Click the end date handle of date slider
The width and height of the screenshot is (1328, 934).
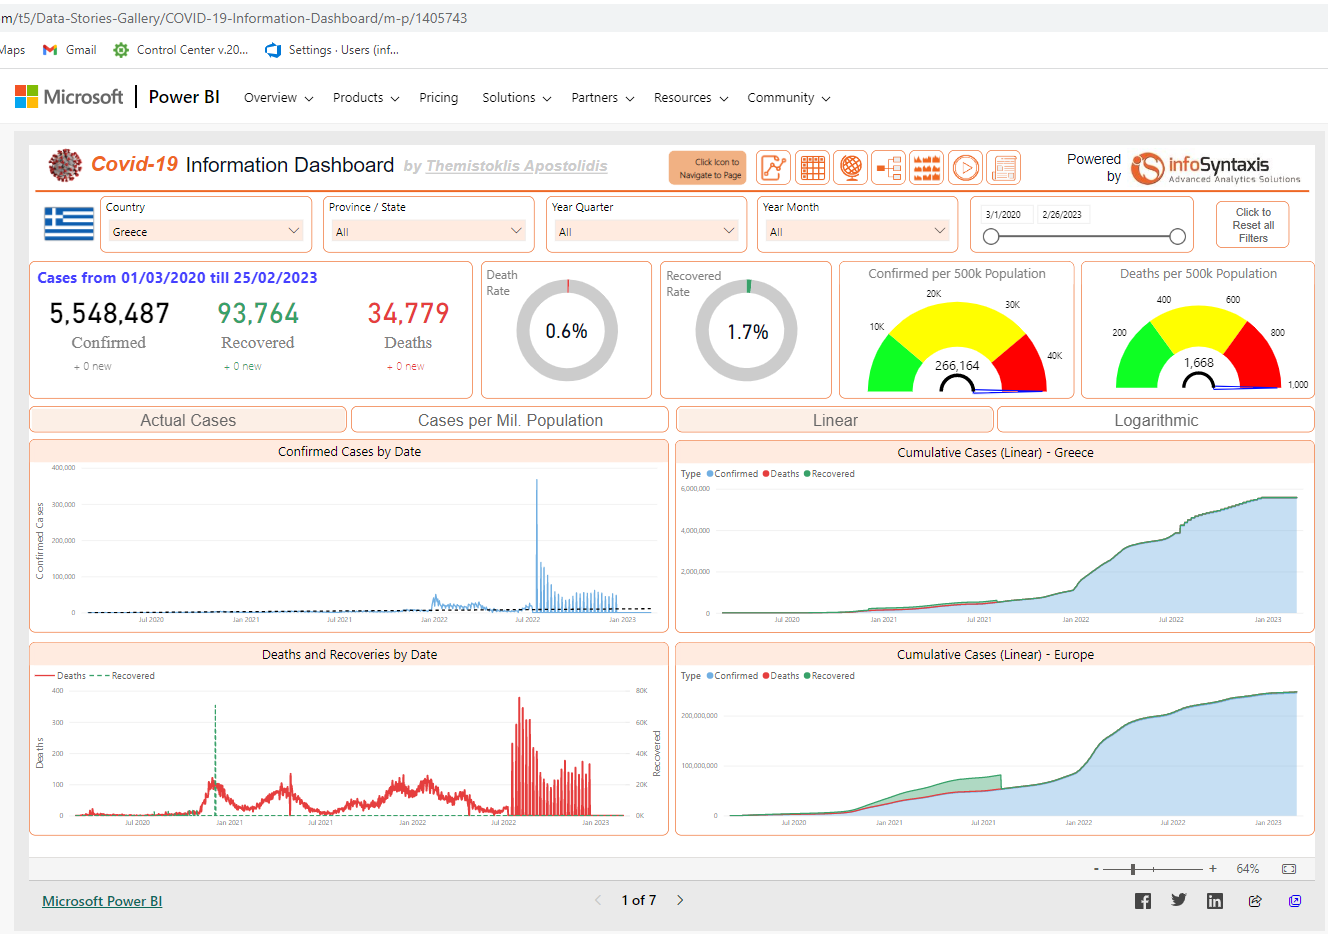coord(1178,237)
